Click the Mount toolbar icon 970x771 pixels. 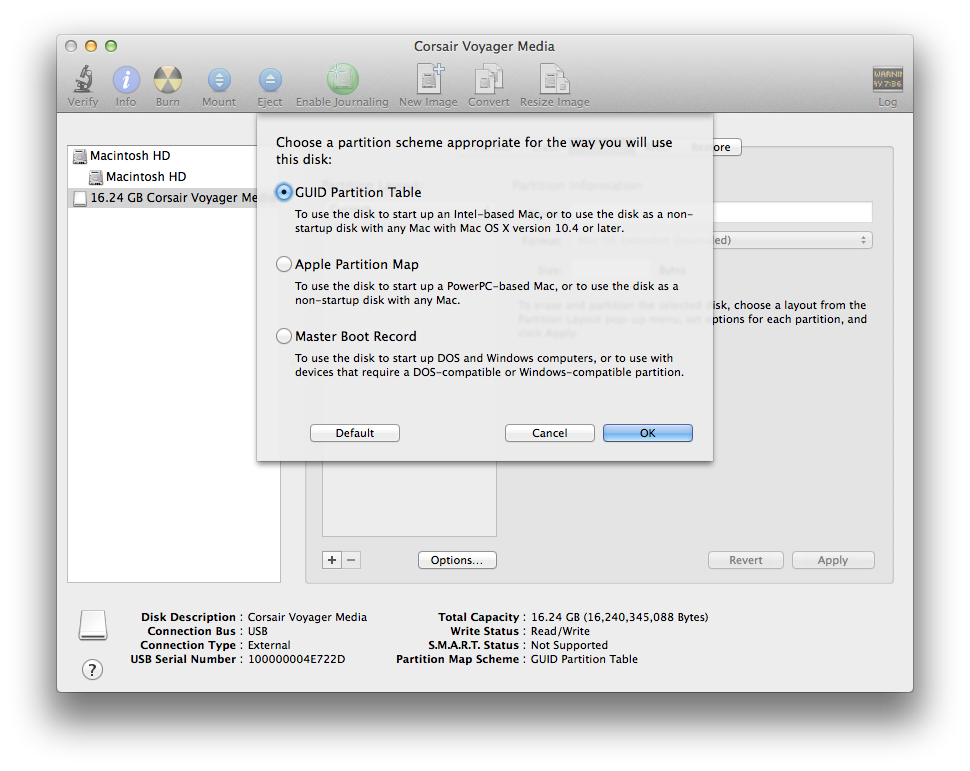pos(219,80)
